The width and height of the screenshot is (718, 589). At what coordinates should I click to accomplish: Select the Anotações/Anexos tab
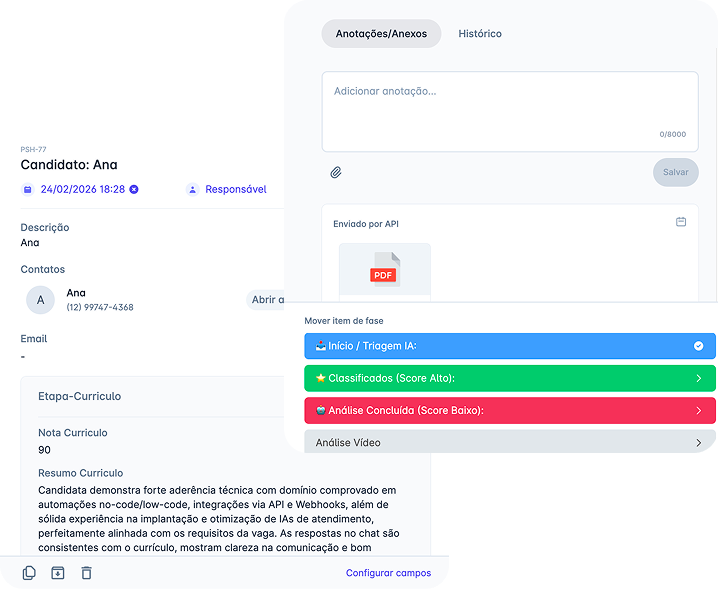coord(381,34)
